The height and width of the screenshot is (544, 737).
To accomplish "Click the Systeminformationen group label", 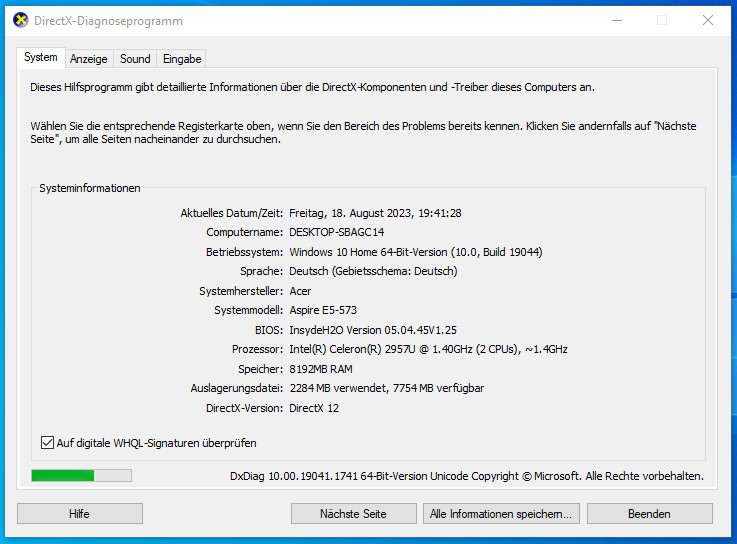I will click(90, 188).
